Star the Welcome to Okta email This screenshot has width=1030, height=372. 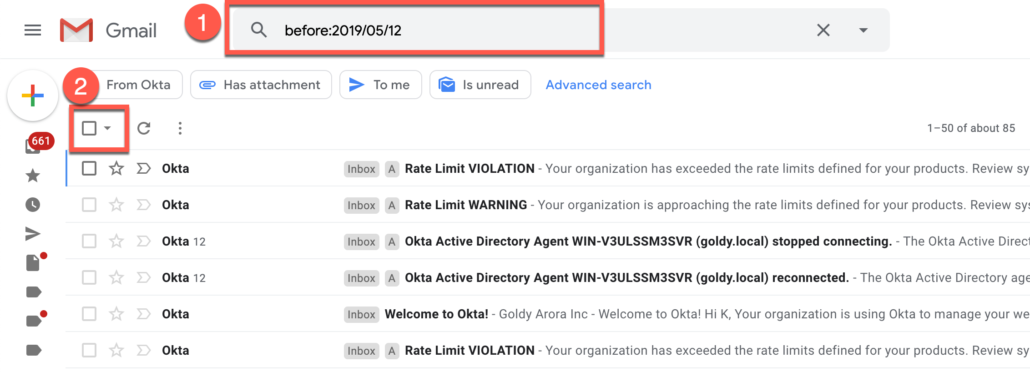pyautogui.click(x=116, y=314)
